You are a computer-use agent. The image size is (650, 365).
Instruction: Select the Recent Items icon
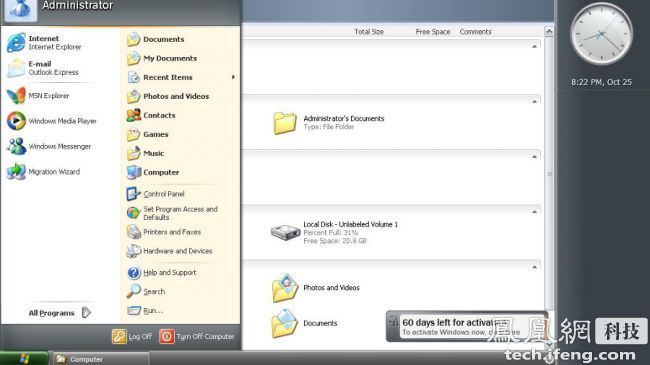(133, 77)
